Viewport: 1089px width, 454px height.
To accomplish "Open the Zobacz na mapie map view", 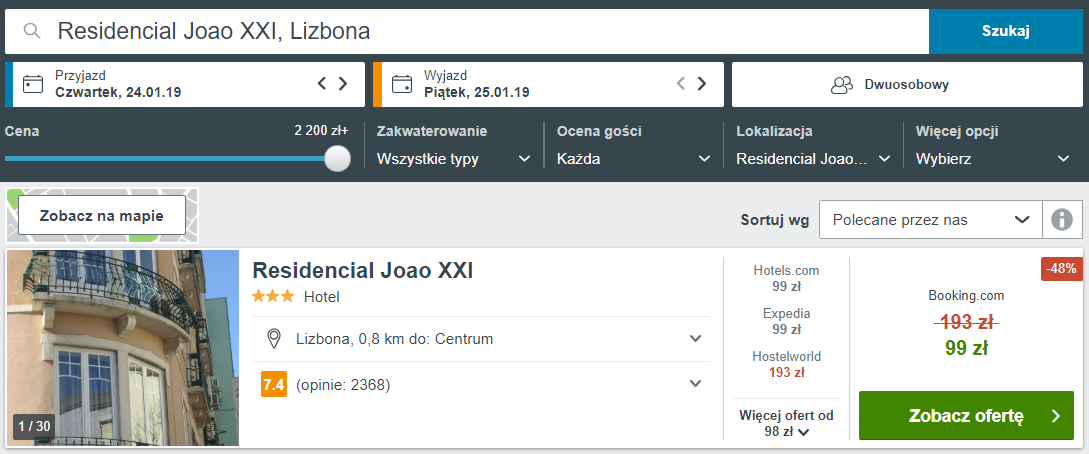I will click(101, 216).
